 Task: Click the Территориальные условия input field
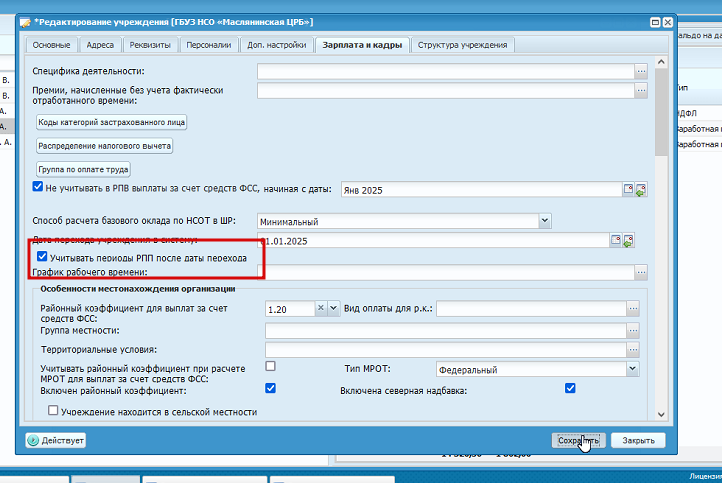(446, 349)
